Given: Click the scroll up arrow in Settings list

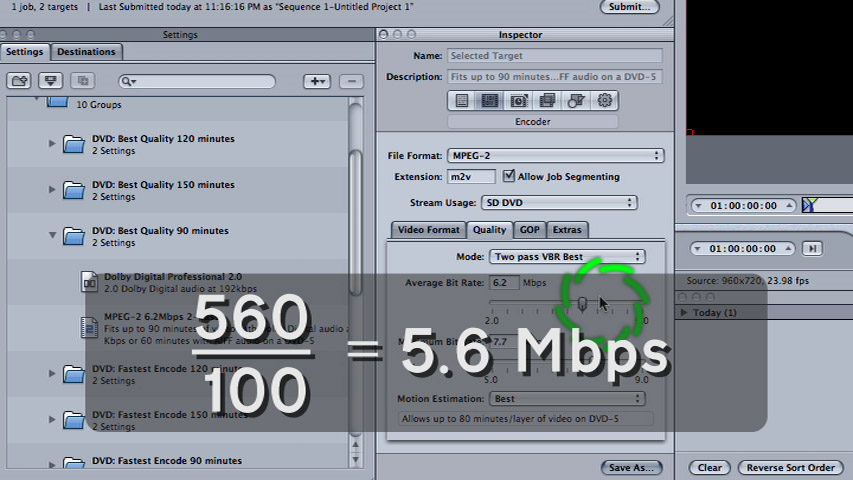Looking at the screenshot, I should coord(355,445).
